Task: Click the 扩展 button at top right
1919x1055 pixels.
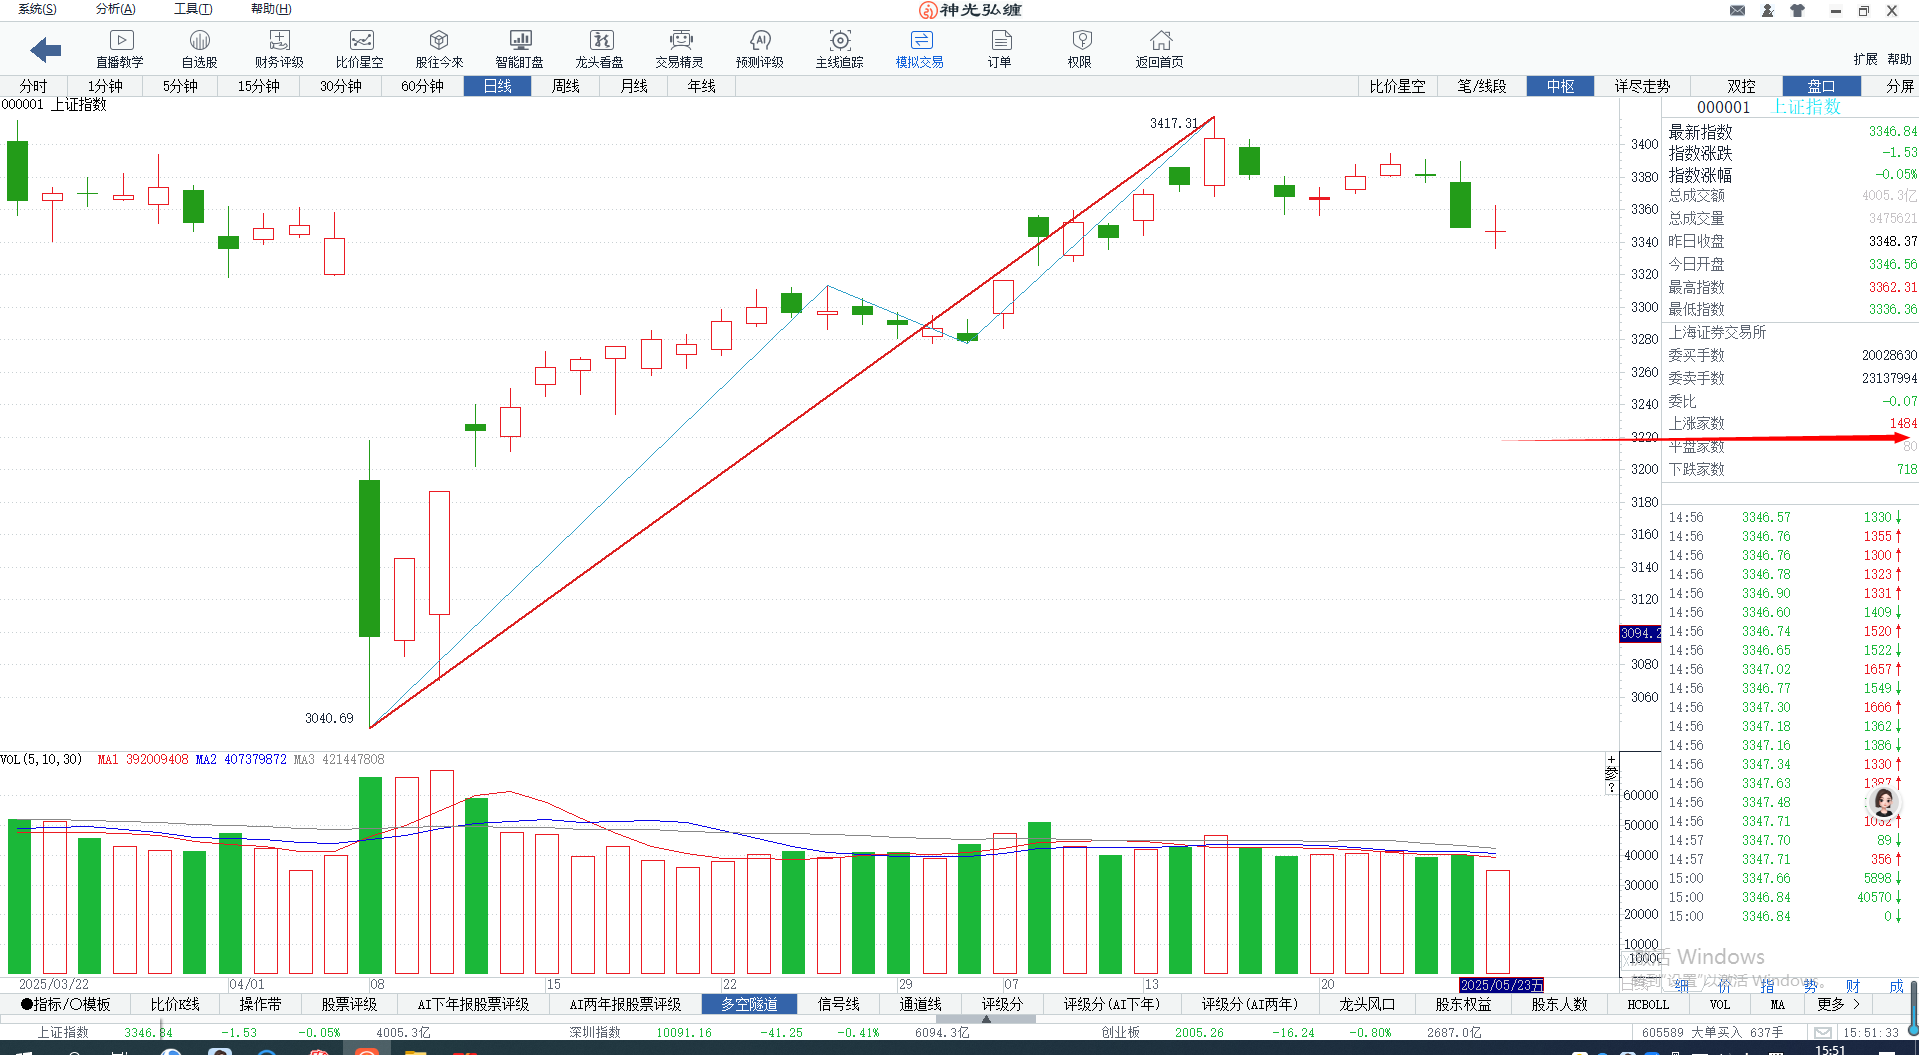Action: 1865,59
